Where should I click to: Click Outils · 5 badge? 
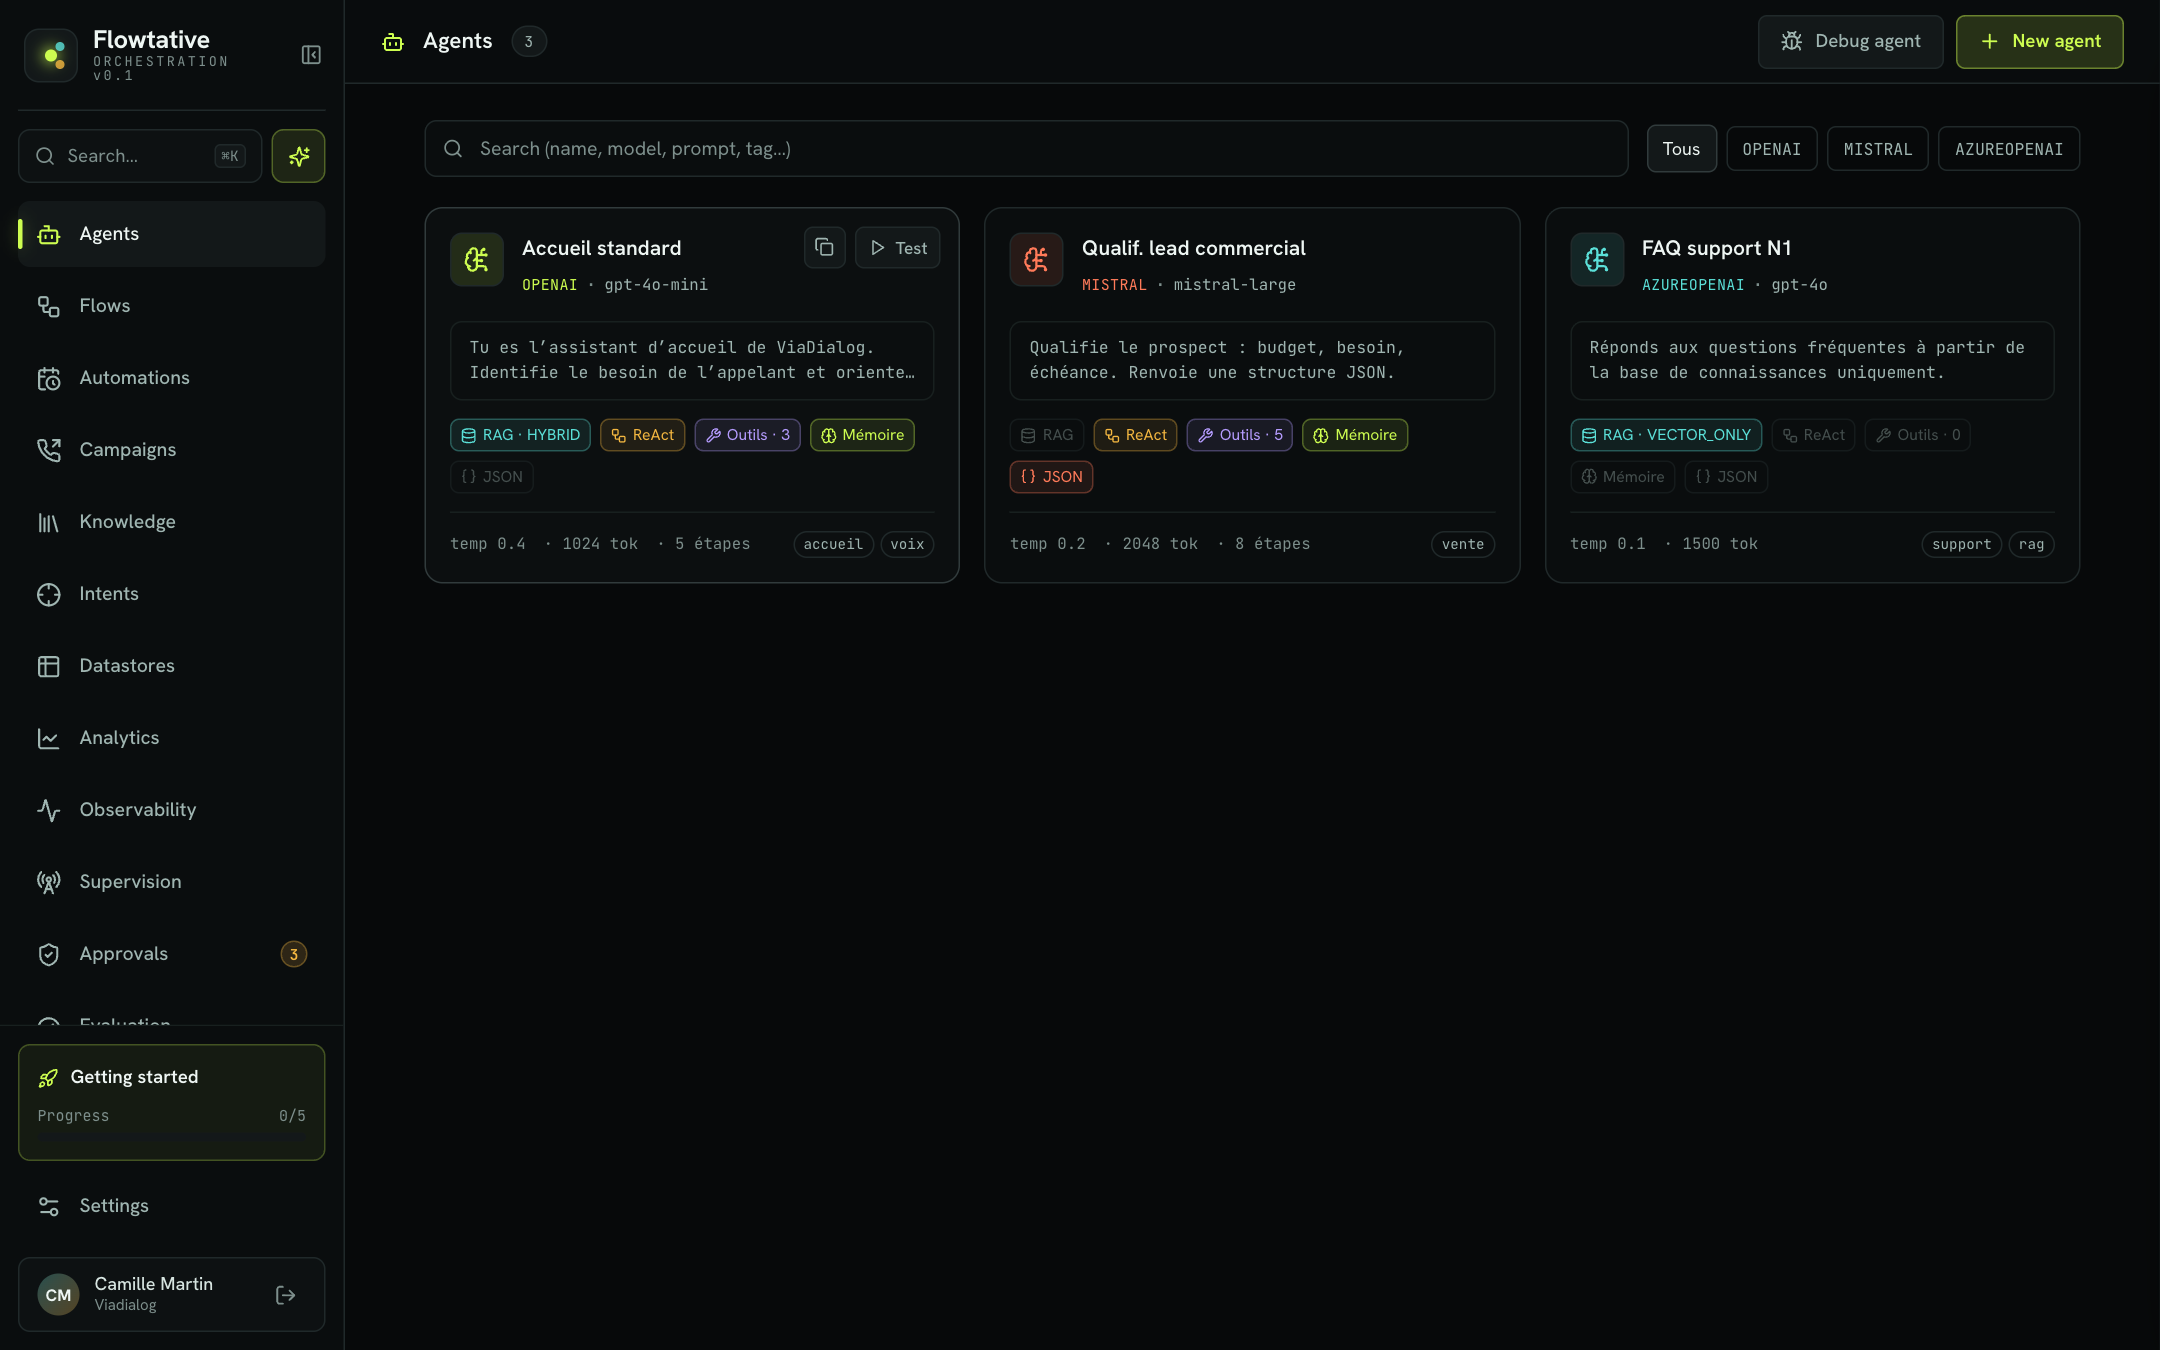pyautogui.click(x=1239, y=435)
